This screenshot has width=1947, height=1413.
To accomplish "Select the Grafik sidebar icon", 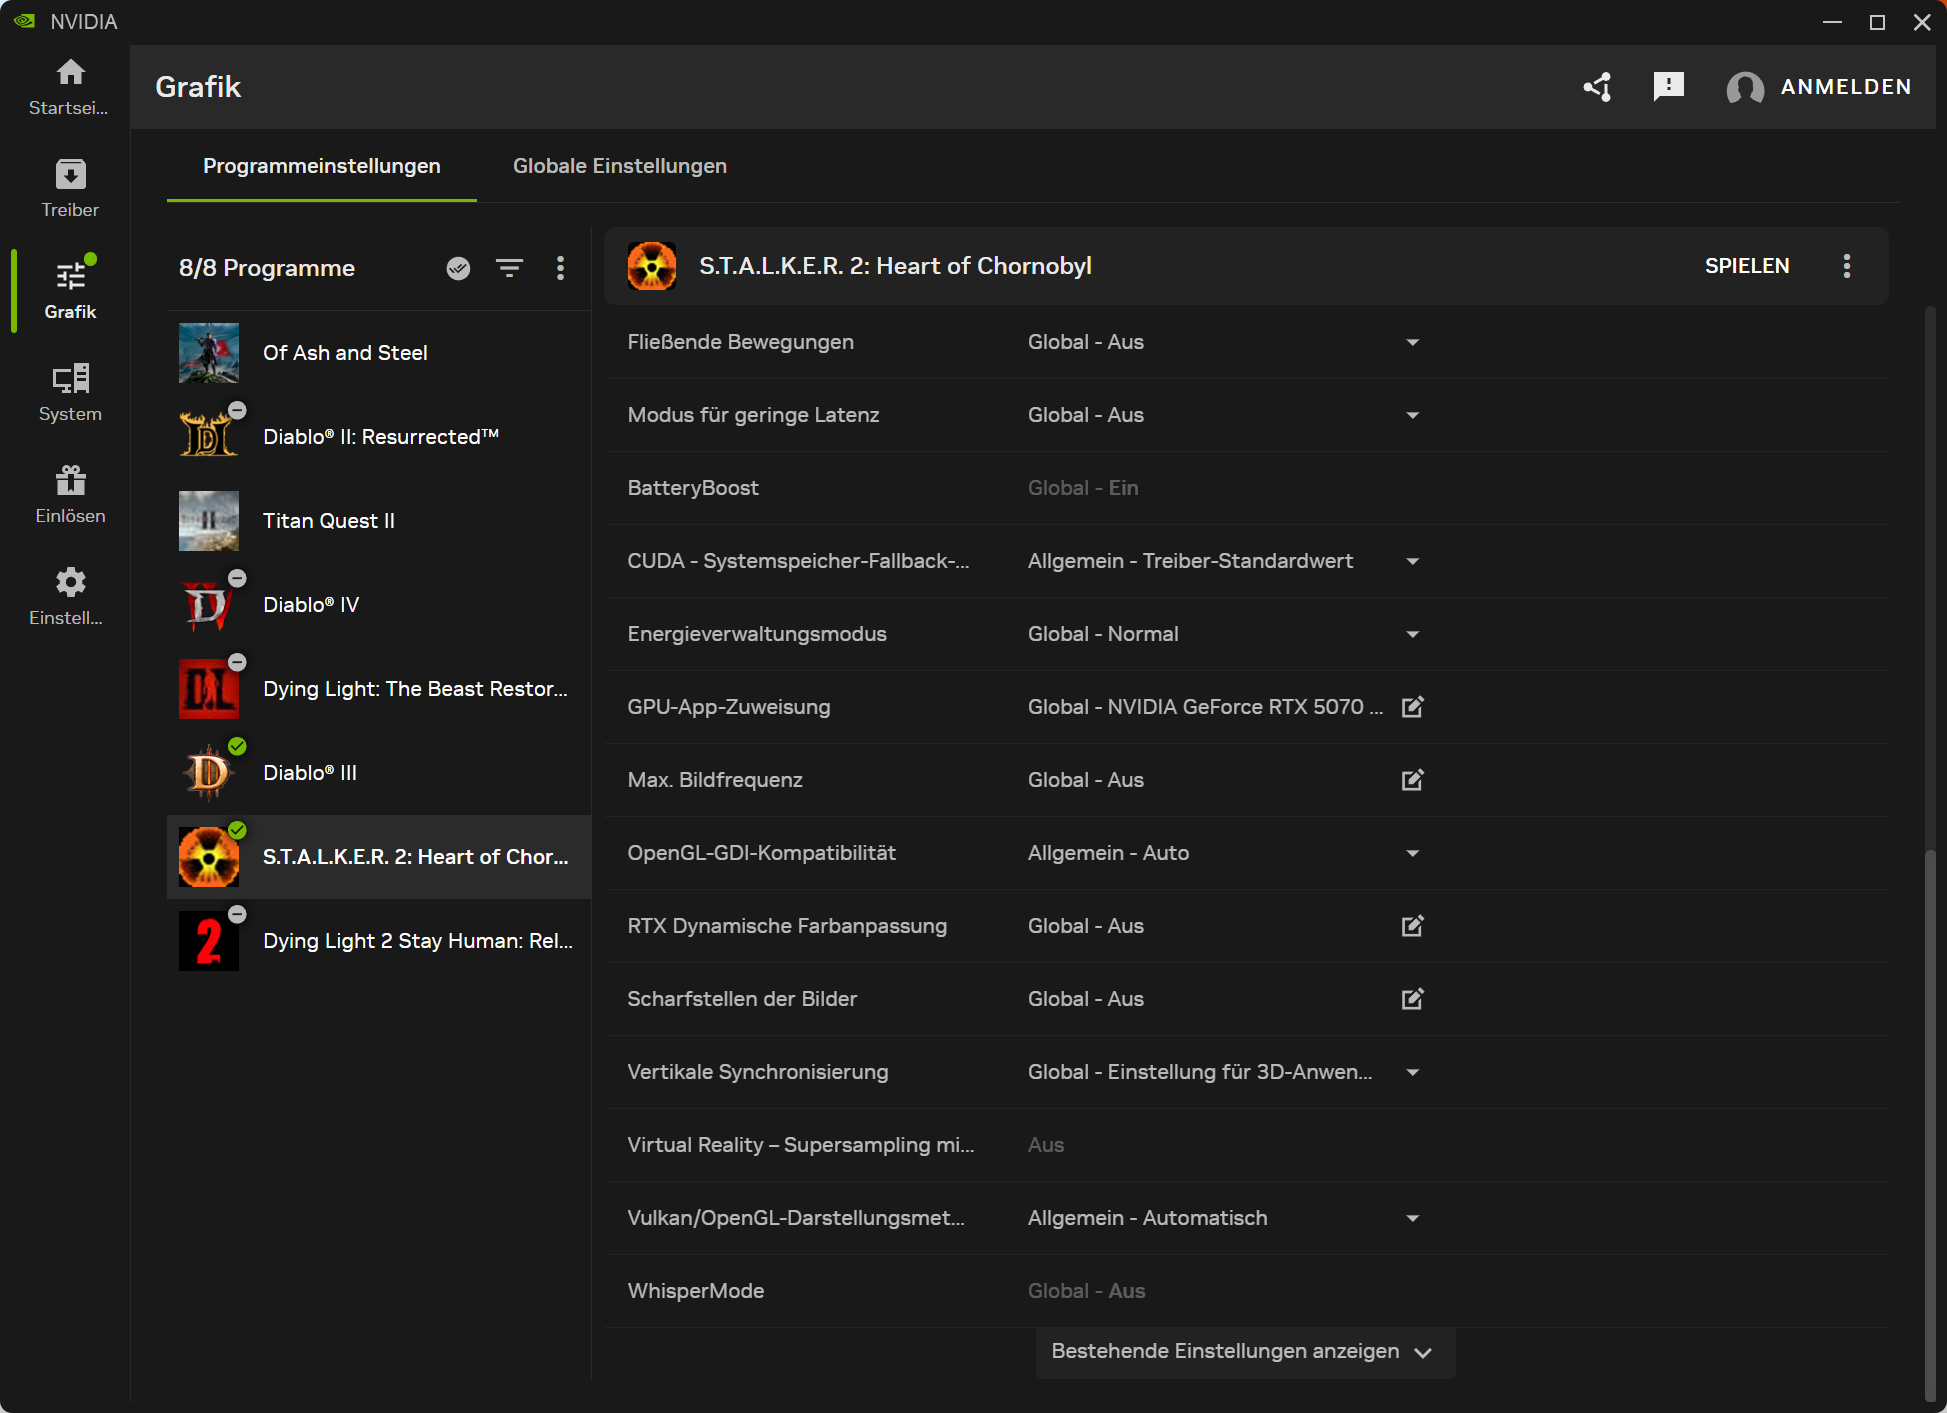I will tap(70, 276).
